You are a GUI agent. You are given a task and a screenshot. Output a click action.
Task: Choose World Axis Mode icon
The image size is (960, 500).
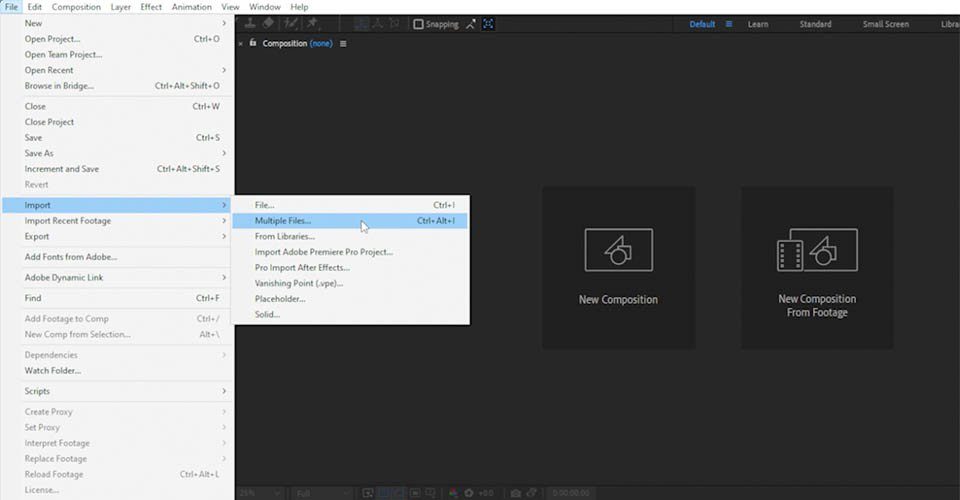(378, 23)
